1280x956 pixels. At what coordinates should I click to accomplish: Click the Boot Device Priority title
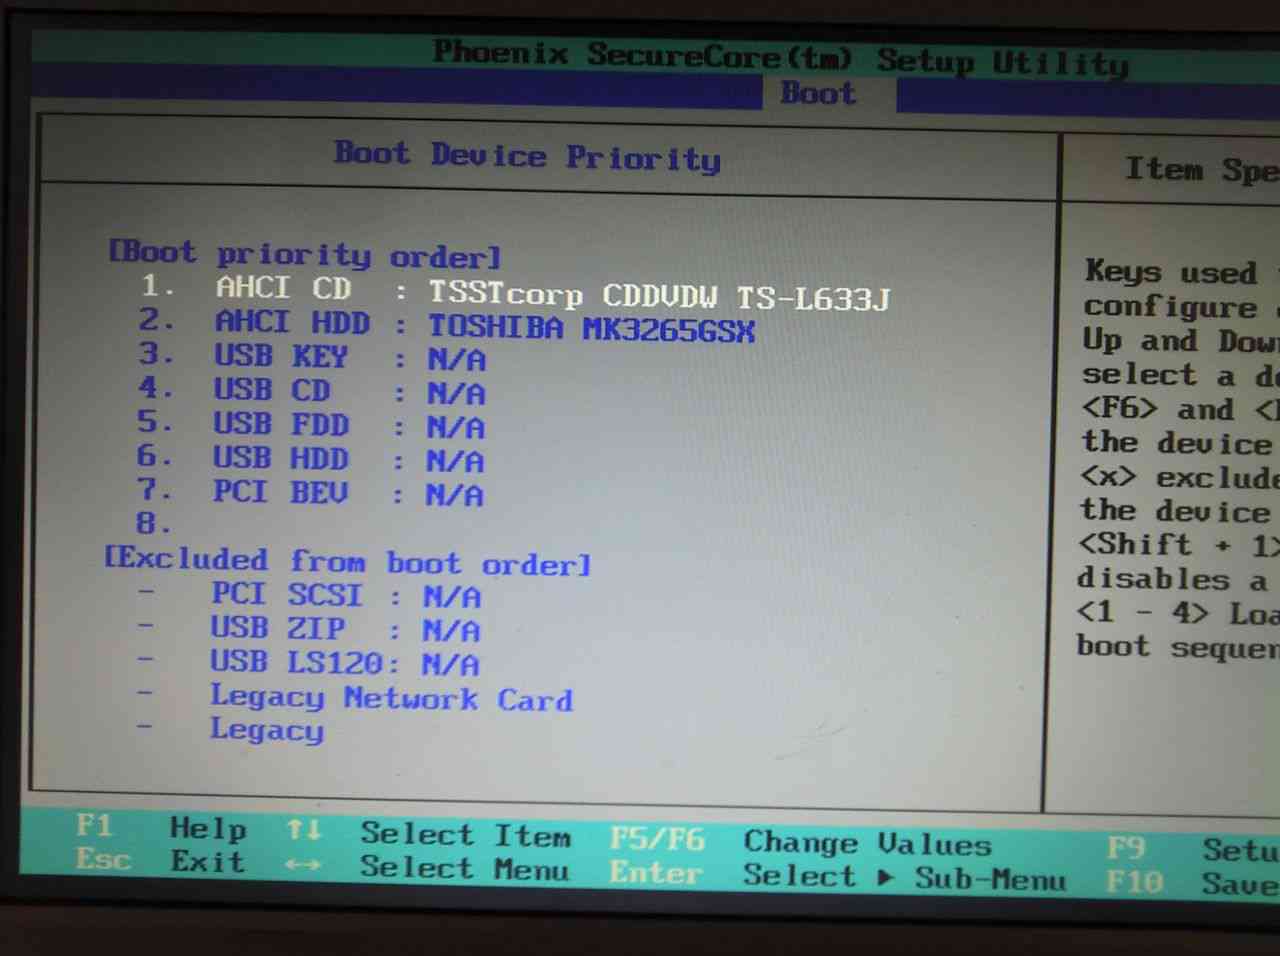pyautogui.click(x=527, y=156)
